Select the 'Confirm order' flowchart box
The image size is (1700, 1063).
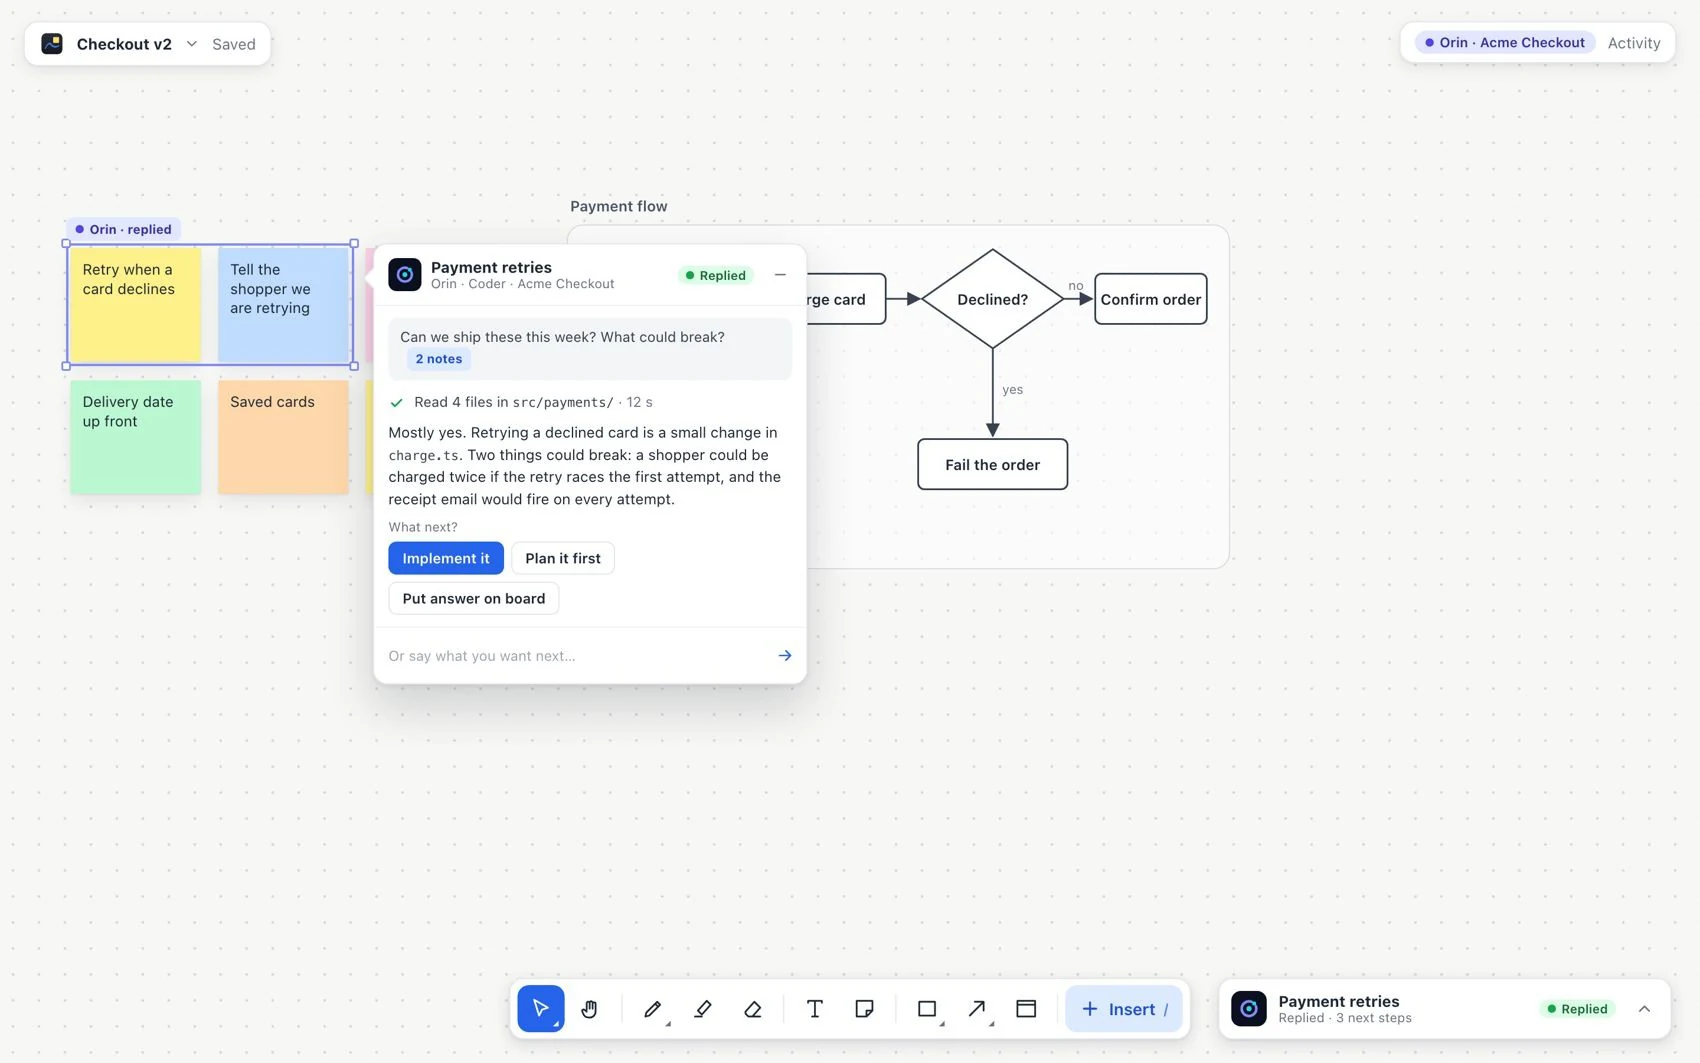click(1151, 299)
